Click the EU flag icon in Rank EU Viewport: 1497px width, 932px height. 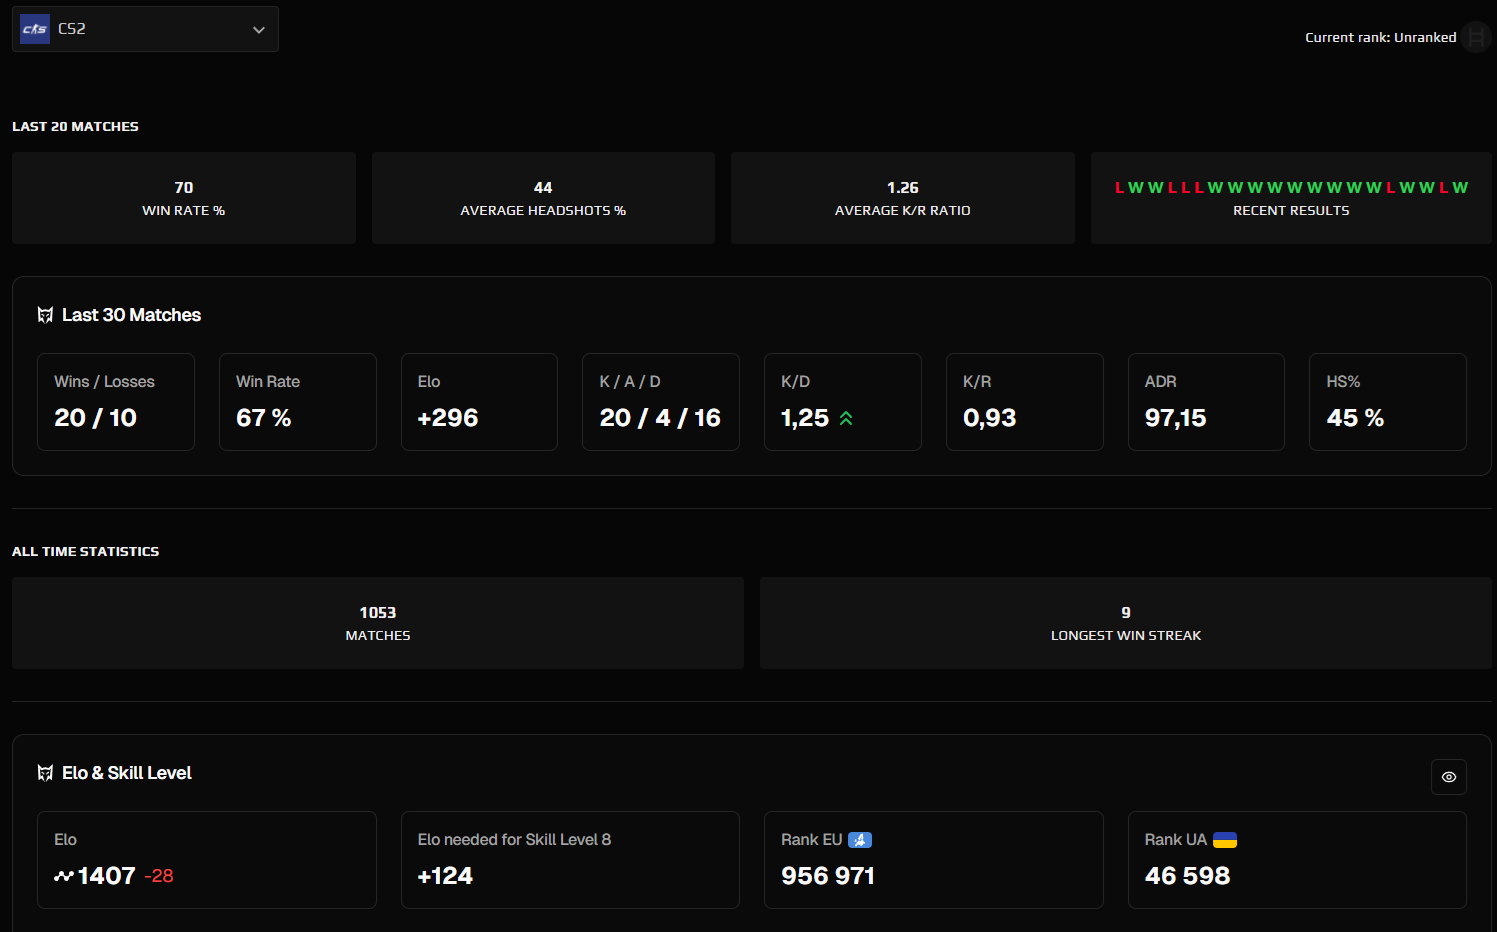pos(861,840)
